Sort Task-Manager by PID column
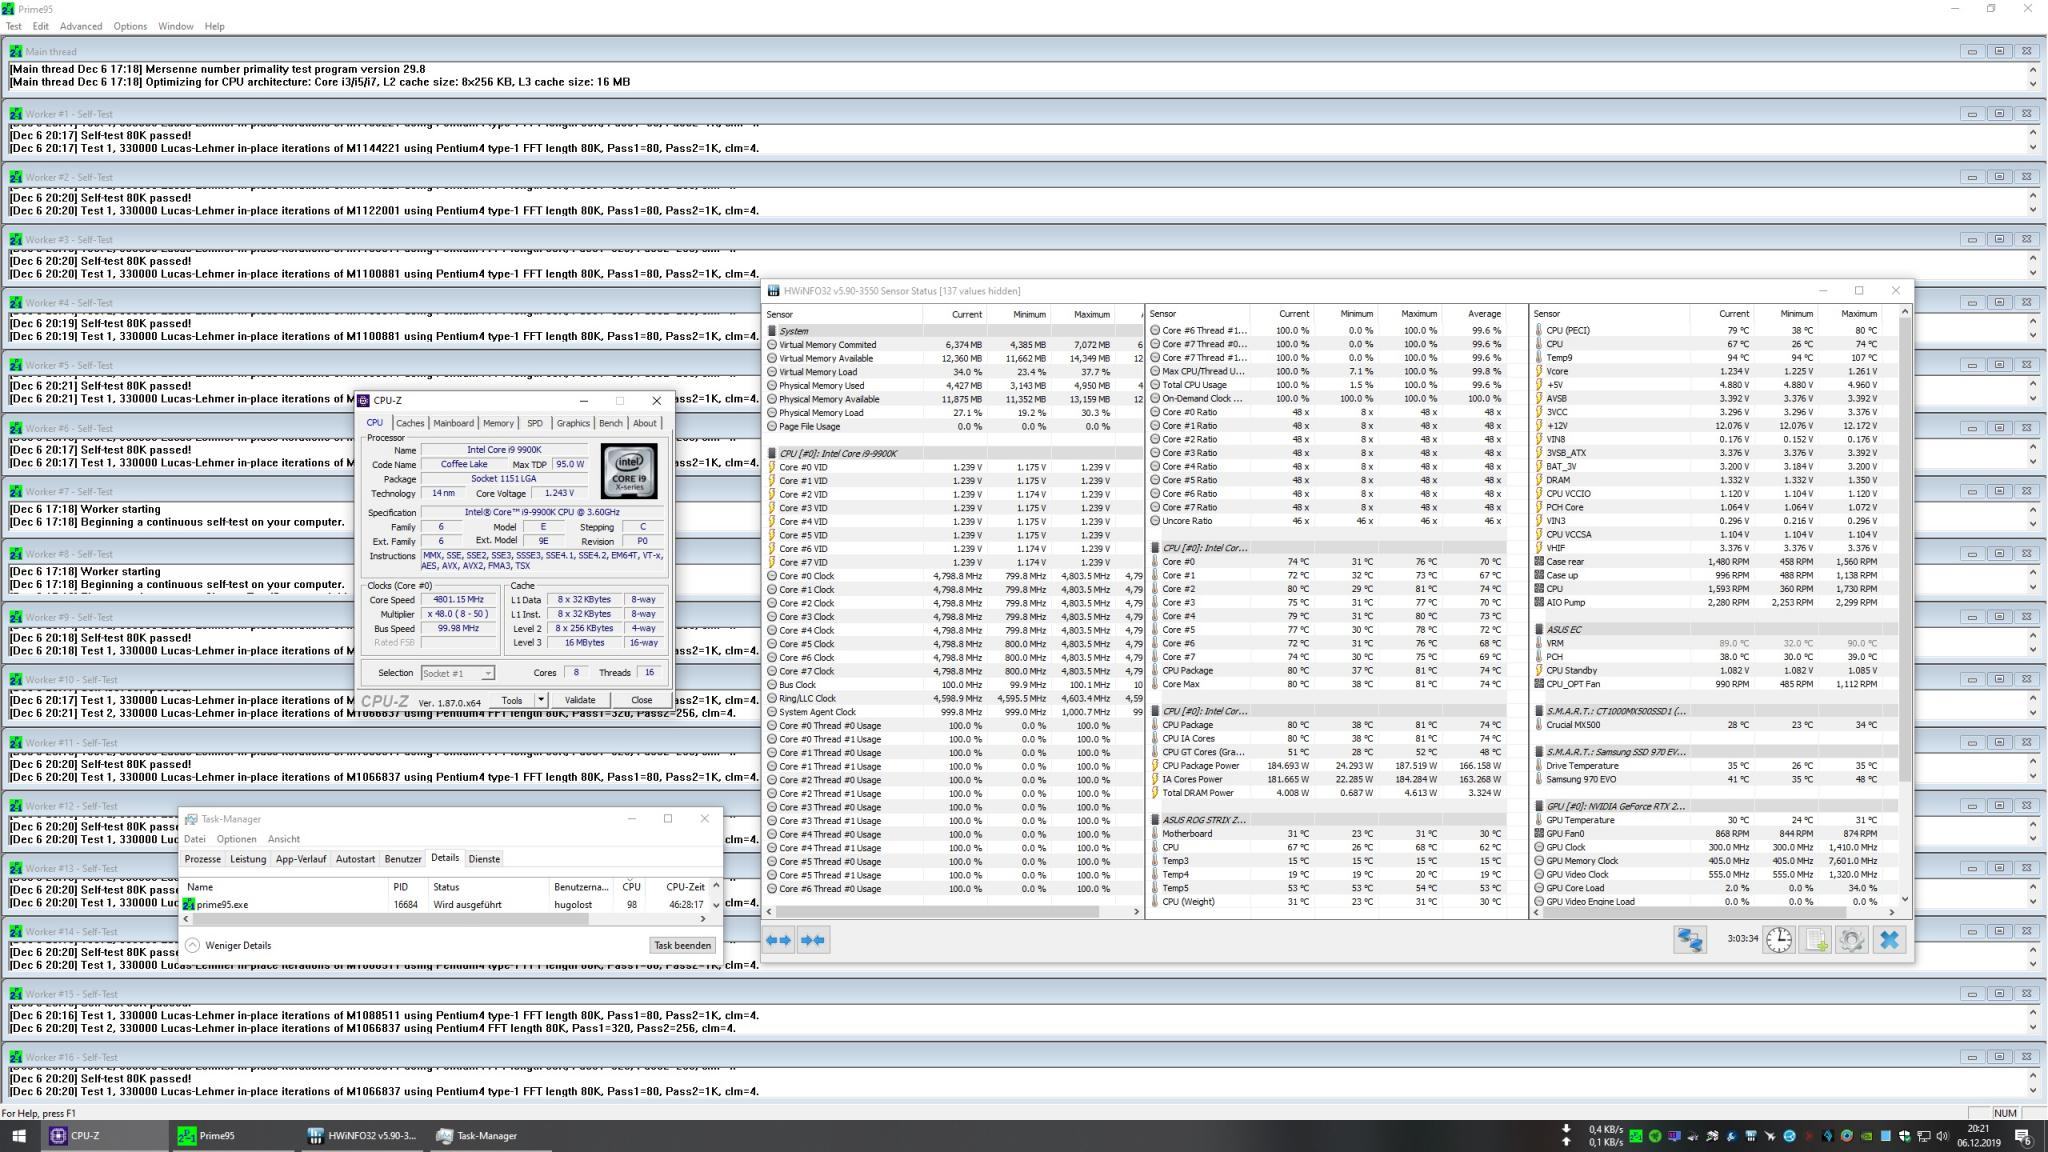Viewport: 2048px width, 1152px height. (x=408, y=887)
